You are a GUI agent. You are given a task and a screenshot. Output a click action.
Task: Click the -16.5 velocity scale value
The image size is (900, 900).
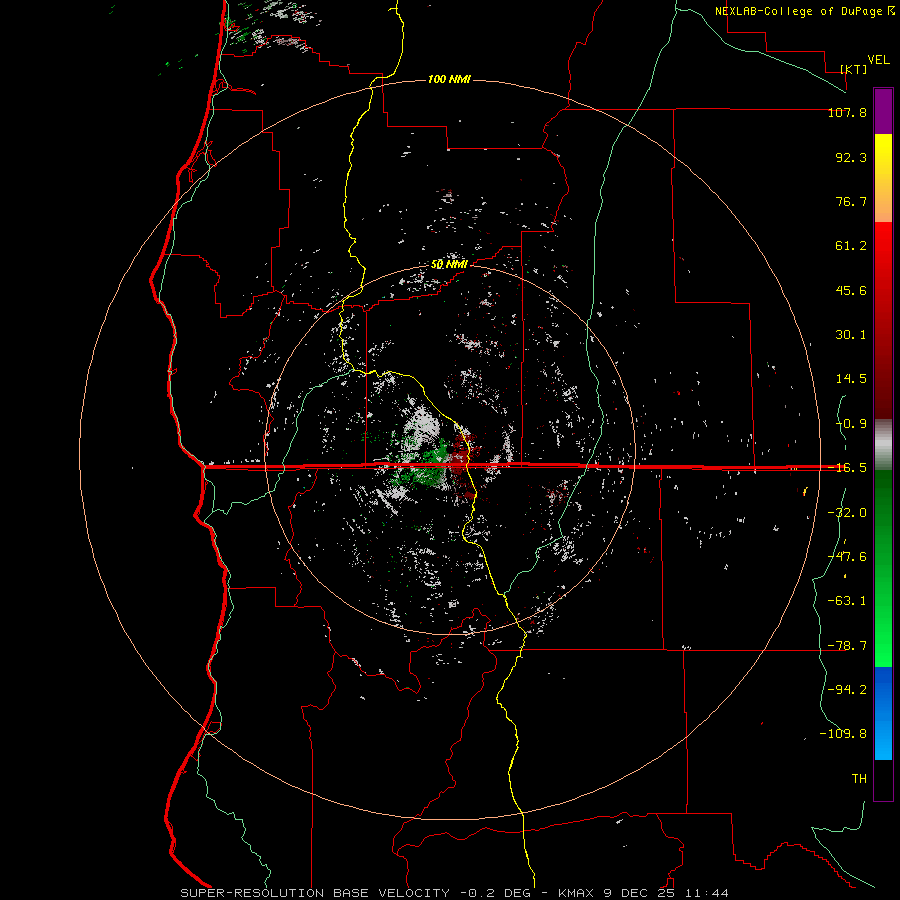[847, 468]
